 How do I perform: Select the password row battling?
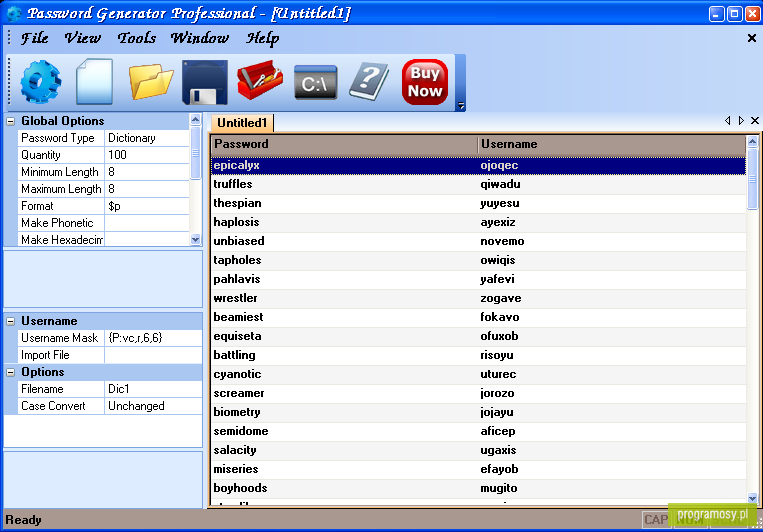click(x=478, y=355)
